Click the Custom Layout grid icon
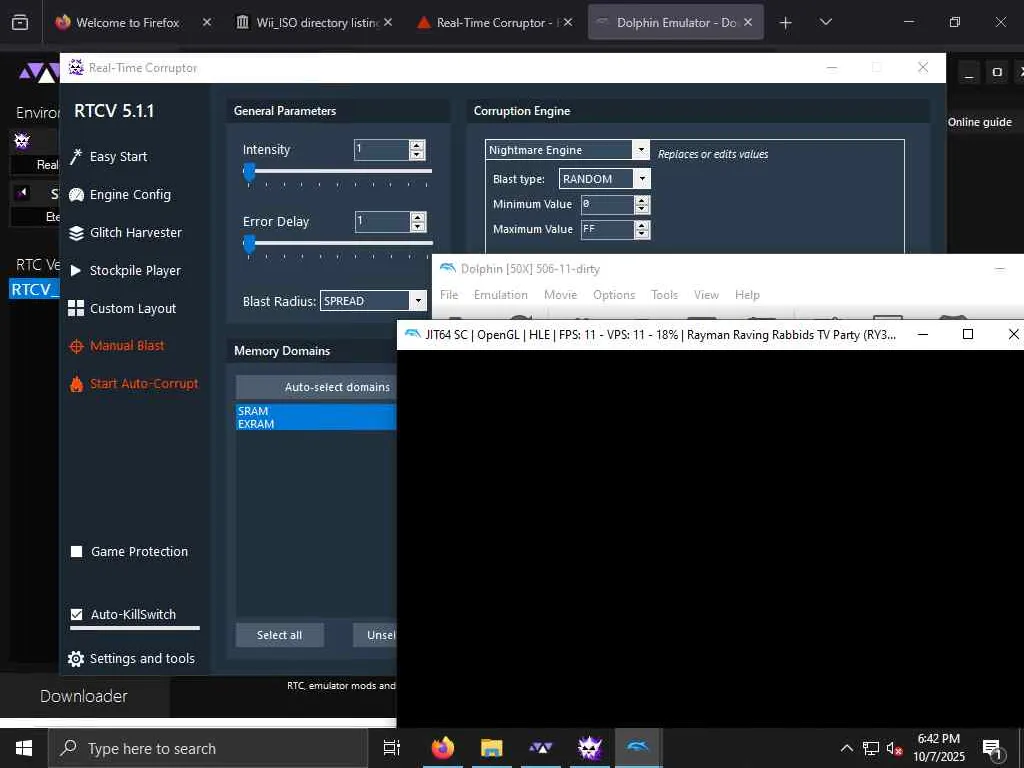1024x768 pixels. click(x=76, y=308)
